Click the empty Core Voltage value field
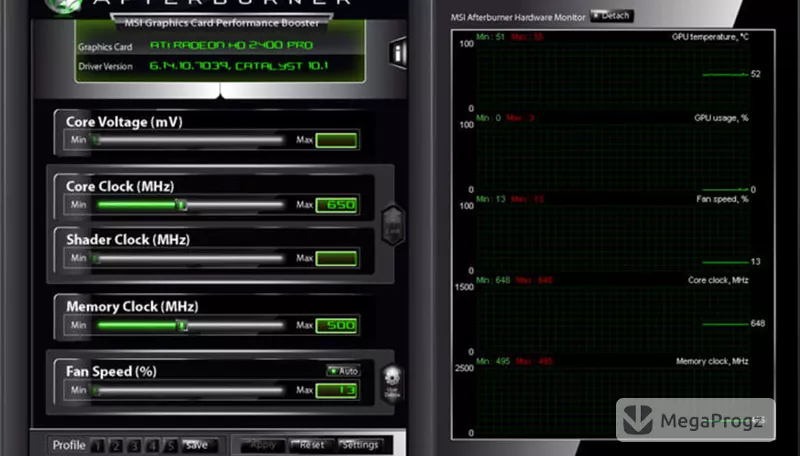The height and width of the screenshot is (456, 800). coord(337,140)
